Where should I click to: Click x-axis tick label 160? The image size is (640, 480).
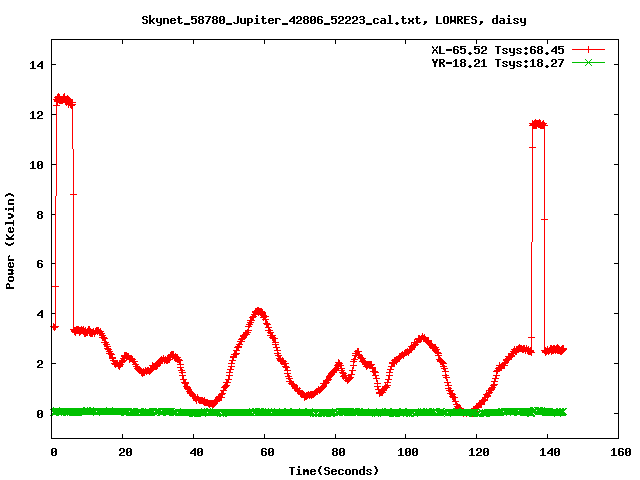coord(621,452)
